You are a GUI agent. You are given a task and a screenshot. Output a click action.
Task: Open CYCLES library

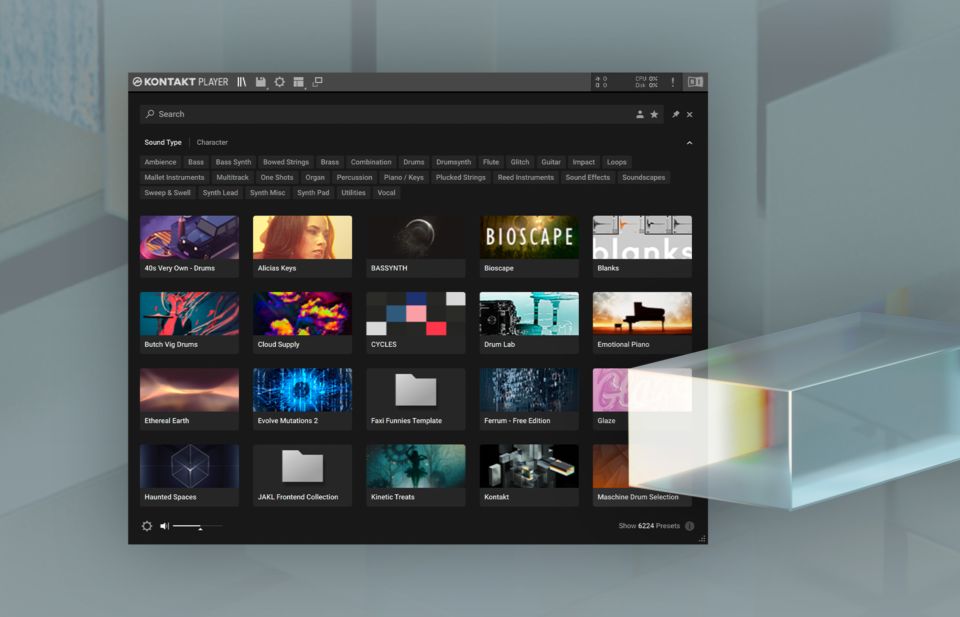pyautogui.click(x=416, y=323)
